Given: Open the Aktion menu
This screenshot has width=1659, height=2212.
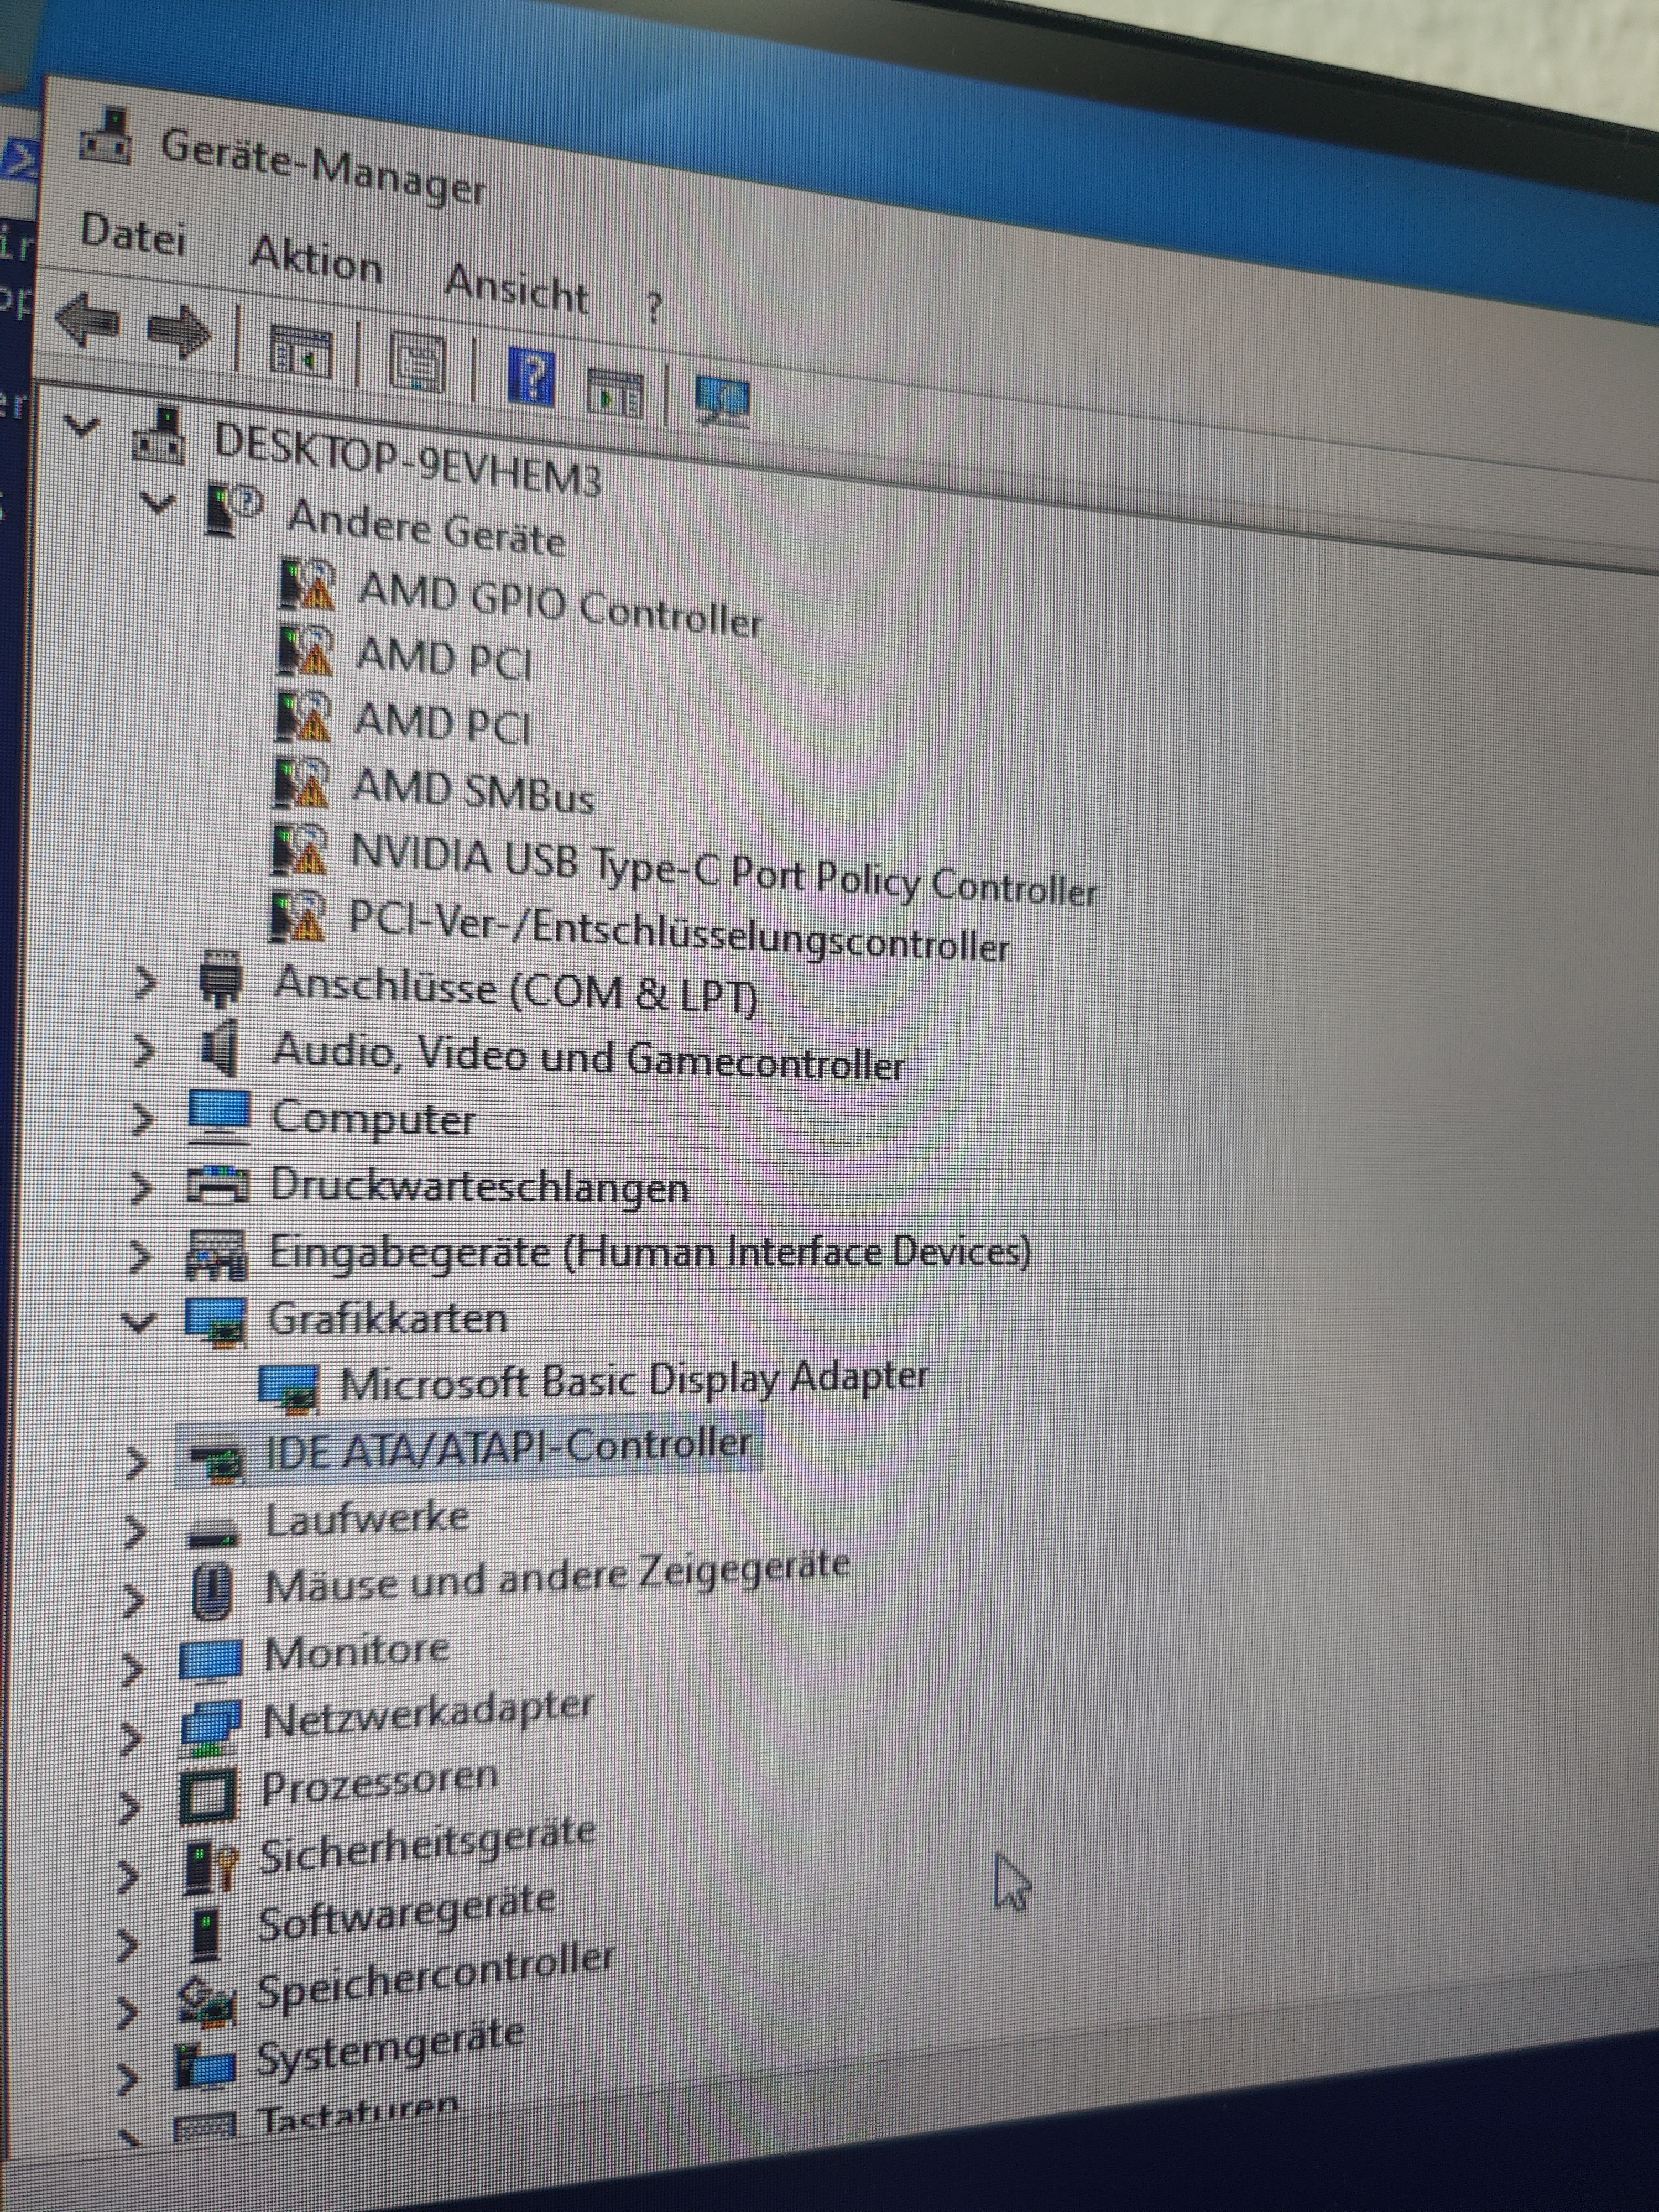Looking at the screenshot, I should 315,261.
